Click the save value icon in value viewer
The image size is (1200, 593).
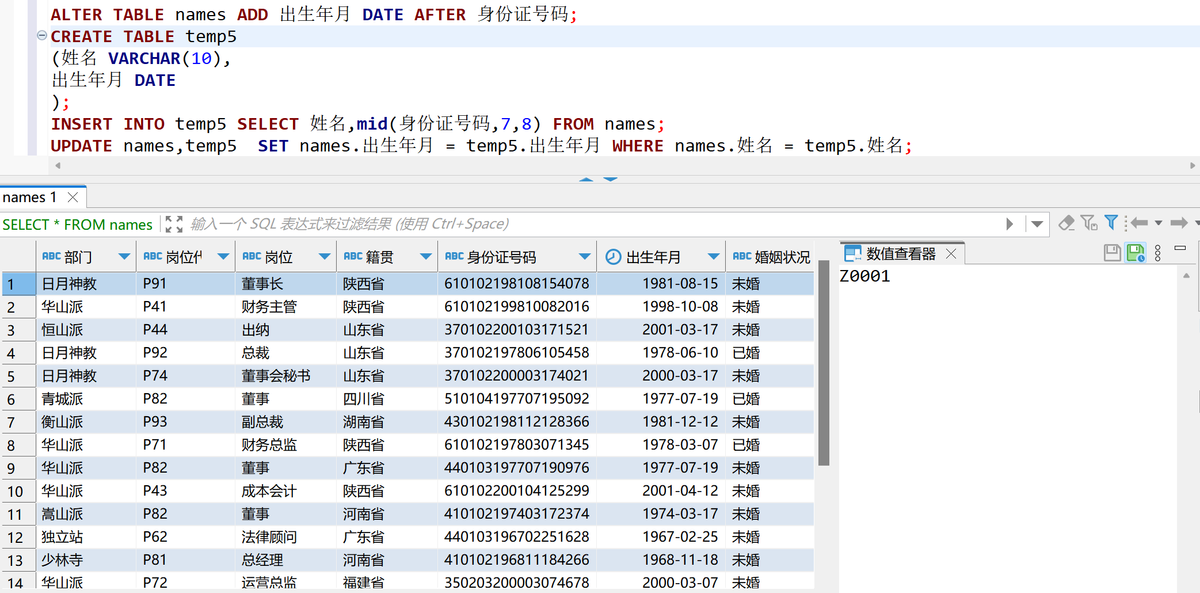[1112, 254]
